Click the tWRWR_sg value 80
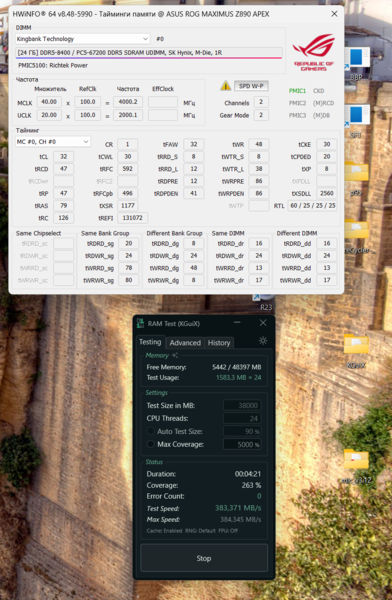The image size is (392, 600). click(129, 280)
